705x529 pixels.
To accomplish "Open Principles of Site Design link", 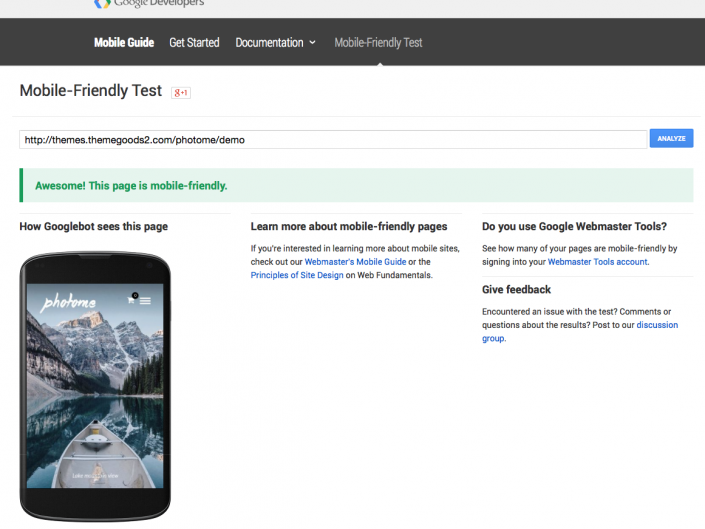I will pyautogui.click(x=297, y=275).
